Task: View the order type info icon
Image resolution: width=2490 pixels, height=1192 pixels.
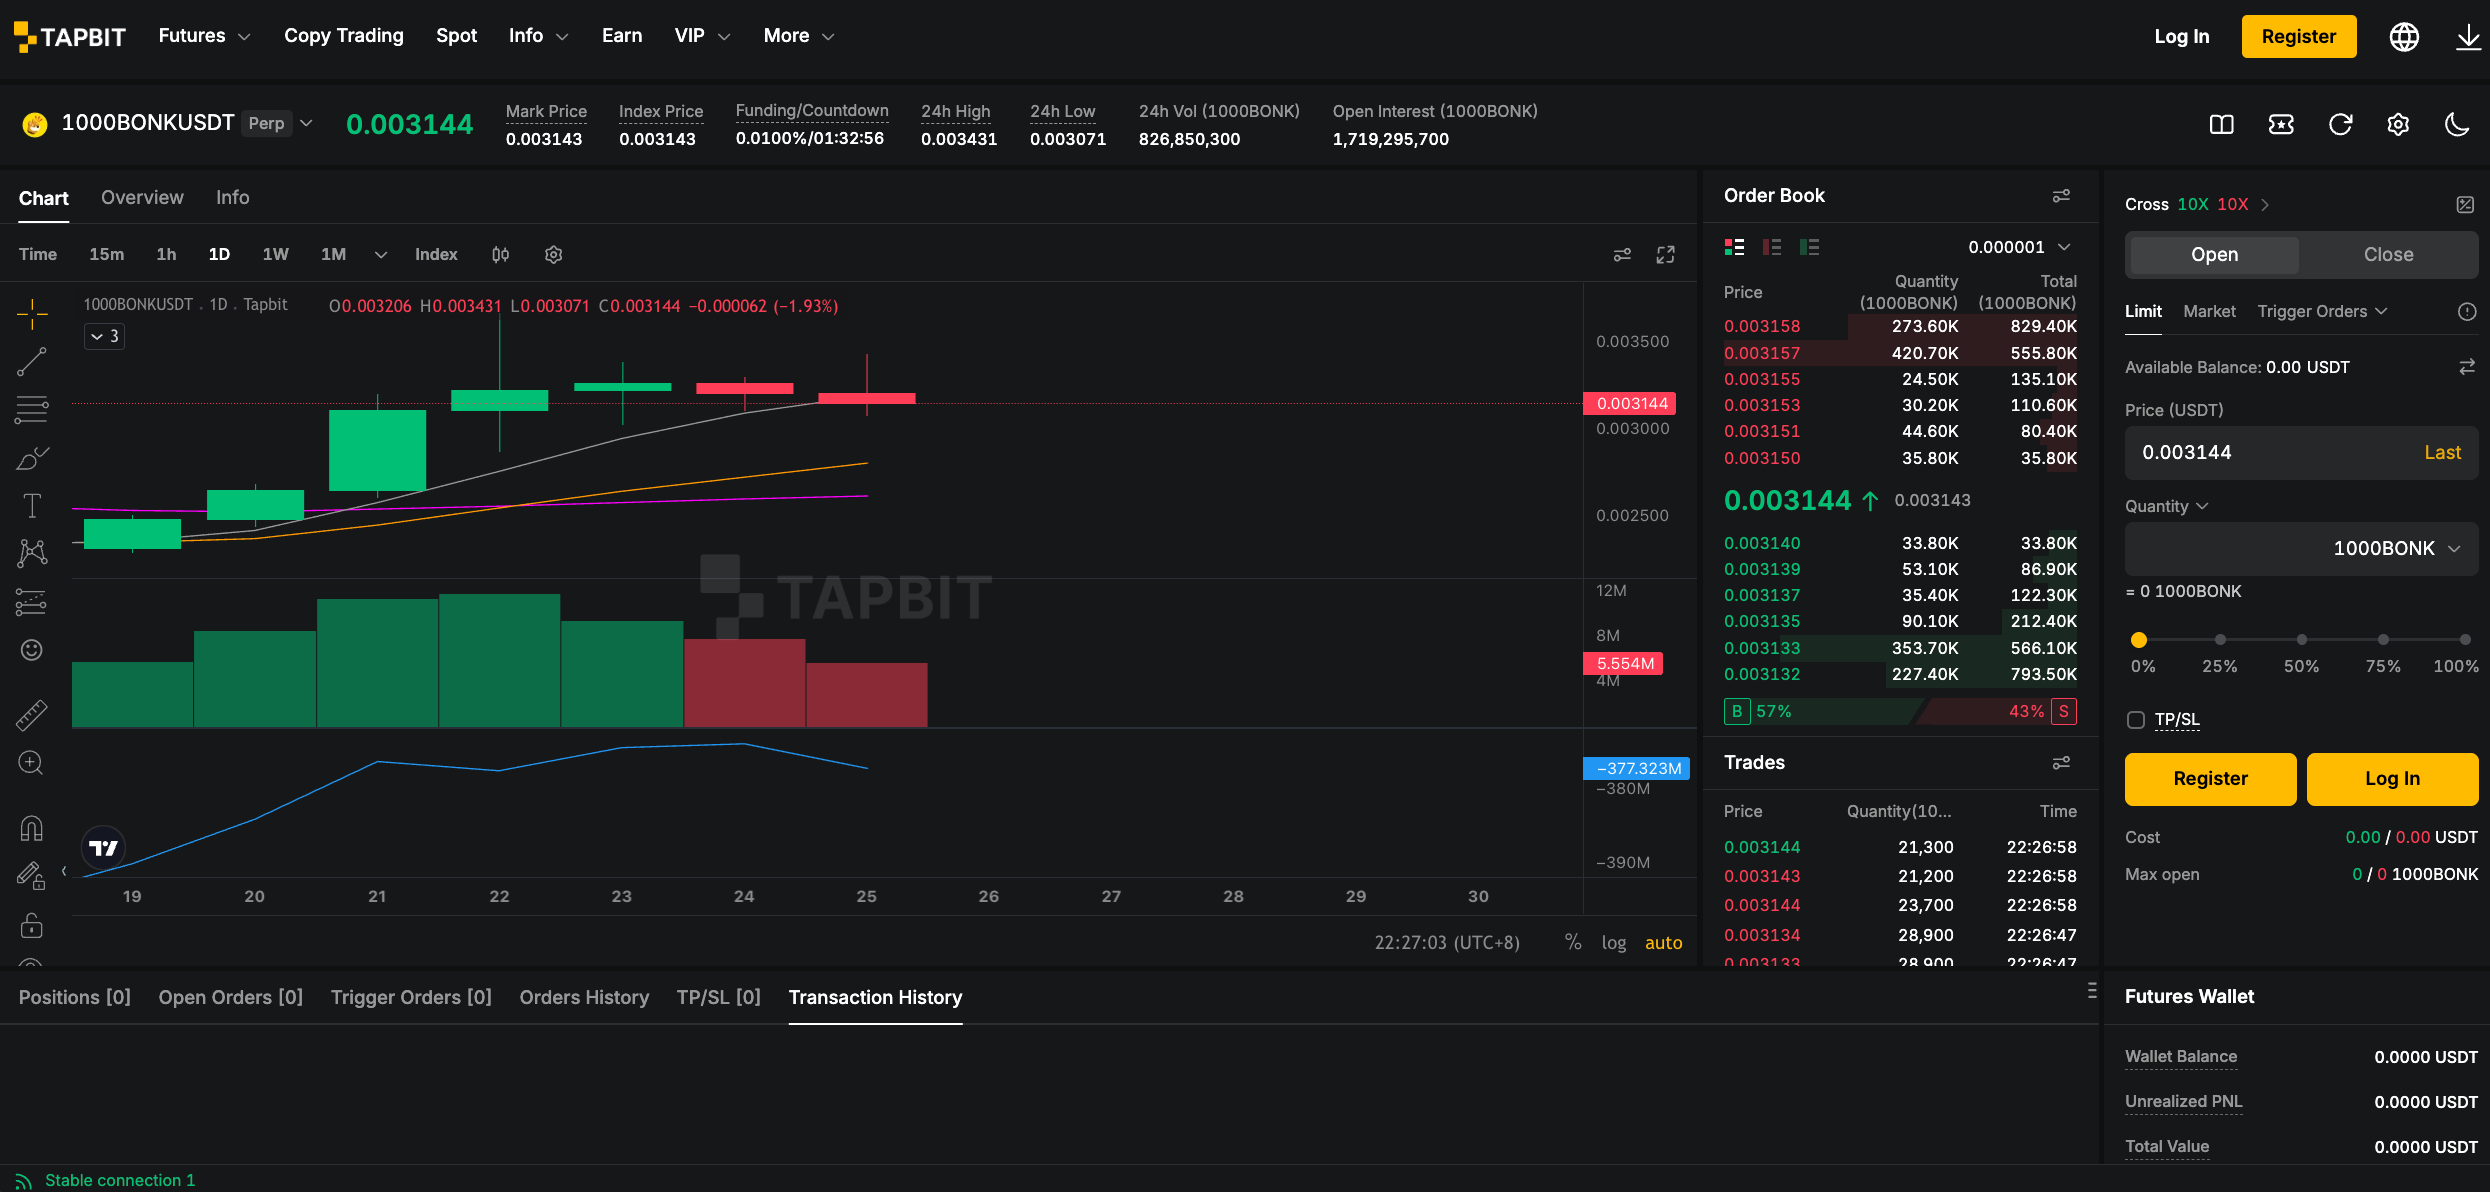Action: [2467, 312]
